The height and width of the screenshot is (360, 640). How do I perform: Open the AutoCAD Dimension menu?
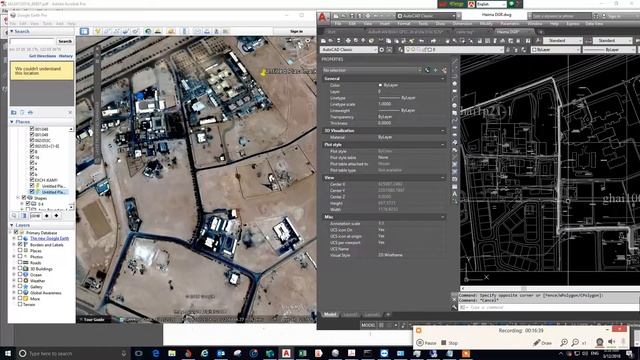(x=462, y=24)
